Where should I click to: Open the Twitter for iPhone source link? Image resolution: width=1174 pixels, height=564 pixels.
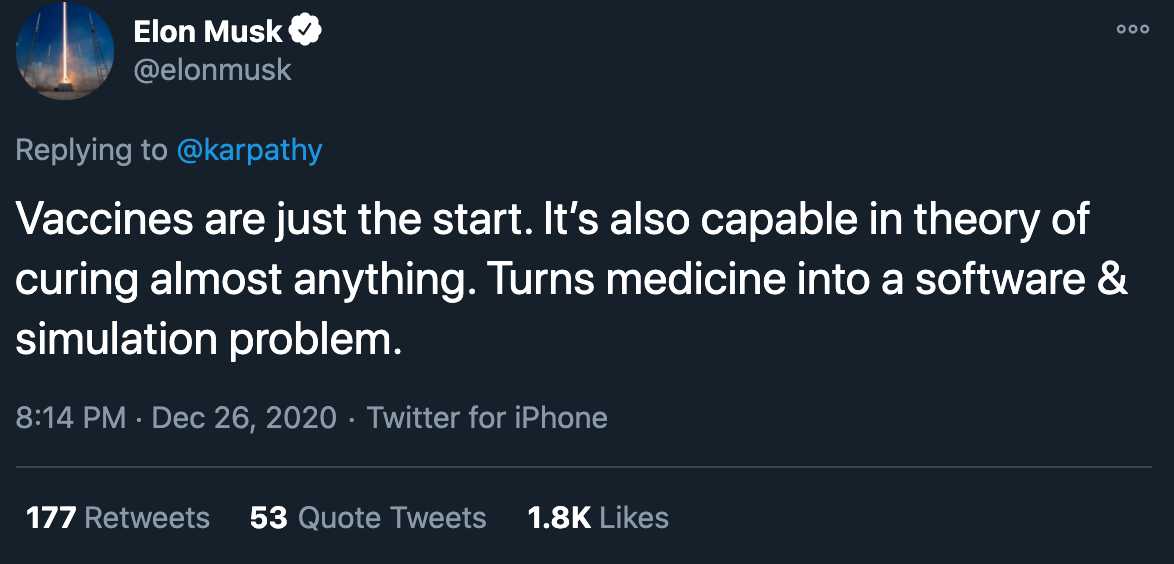click(487, 417)
